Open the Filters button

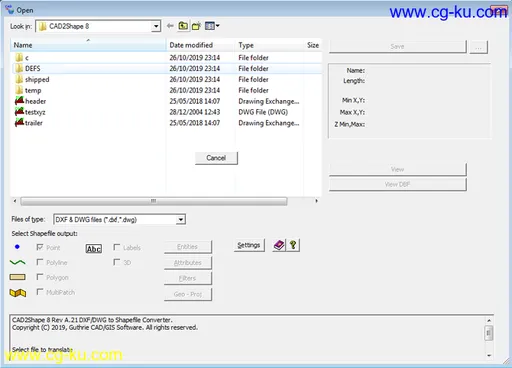tap(187, 278)
